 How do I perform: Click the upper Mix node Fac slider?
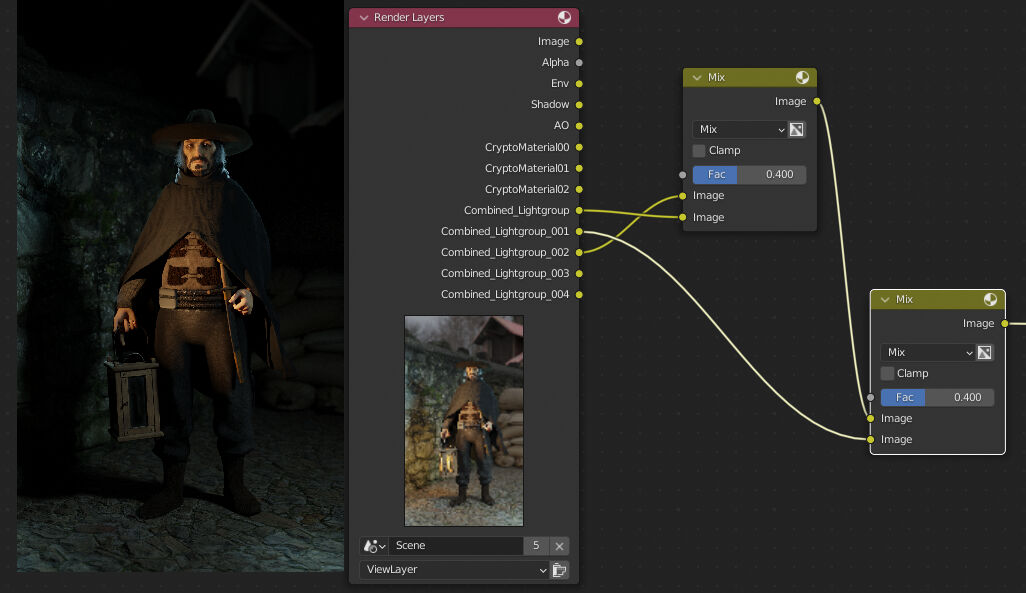click(x=749, y=175)
